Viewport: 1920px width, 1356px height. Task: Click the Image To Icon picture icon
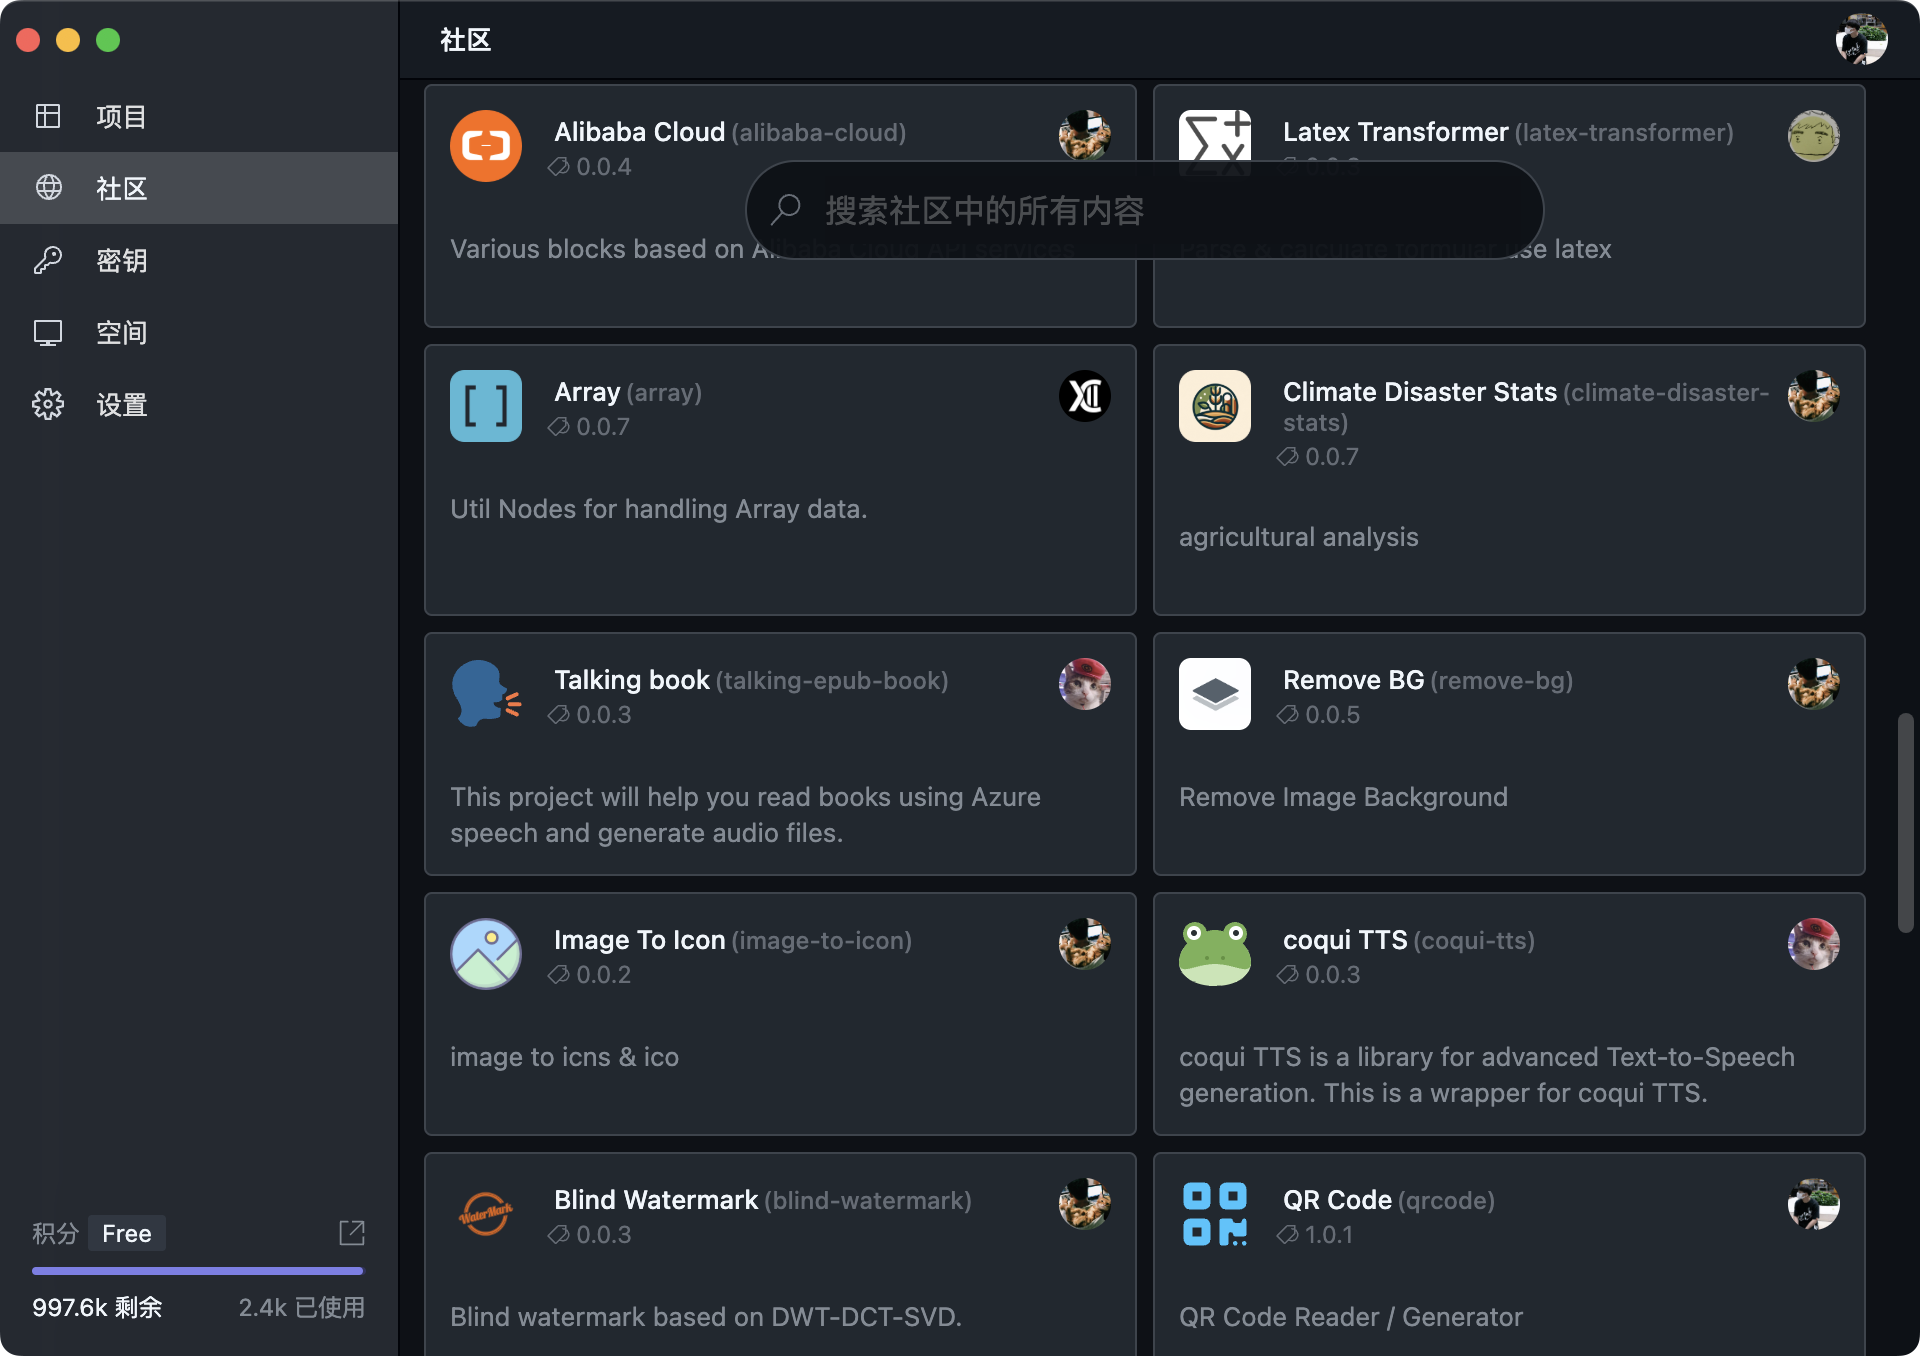coord(486,953)
